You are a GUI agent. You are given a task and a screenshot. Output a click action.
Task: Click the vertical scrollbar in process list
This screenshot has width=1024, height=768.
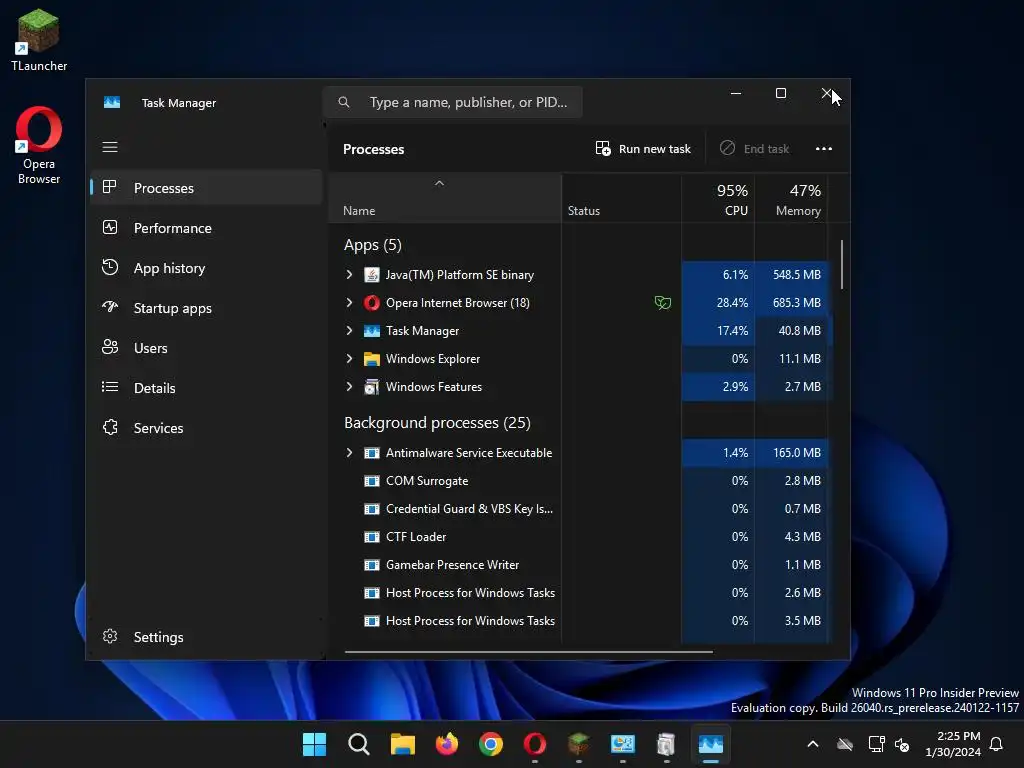coord(842,264)
